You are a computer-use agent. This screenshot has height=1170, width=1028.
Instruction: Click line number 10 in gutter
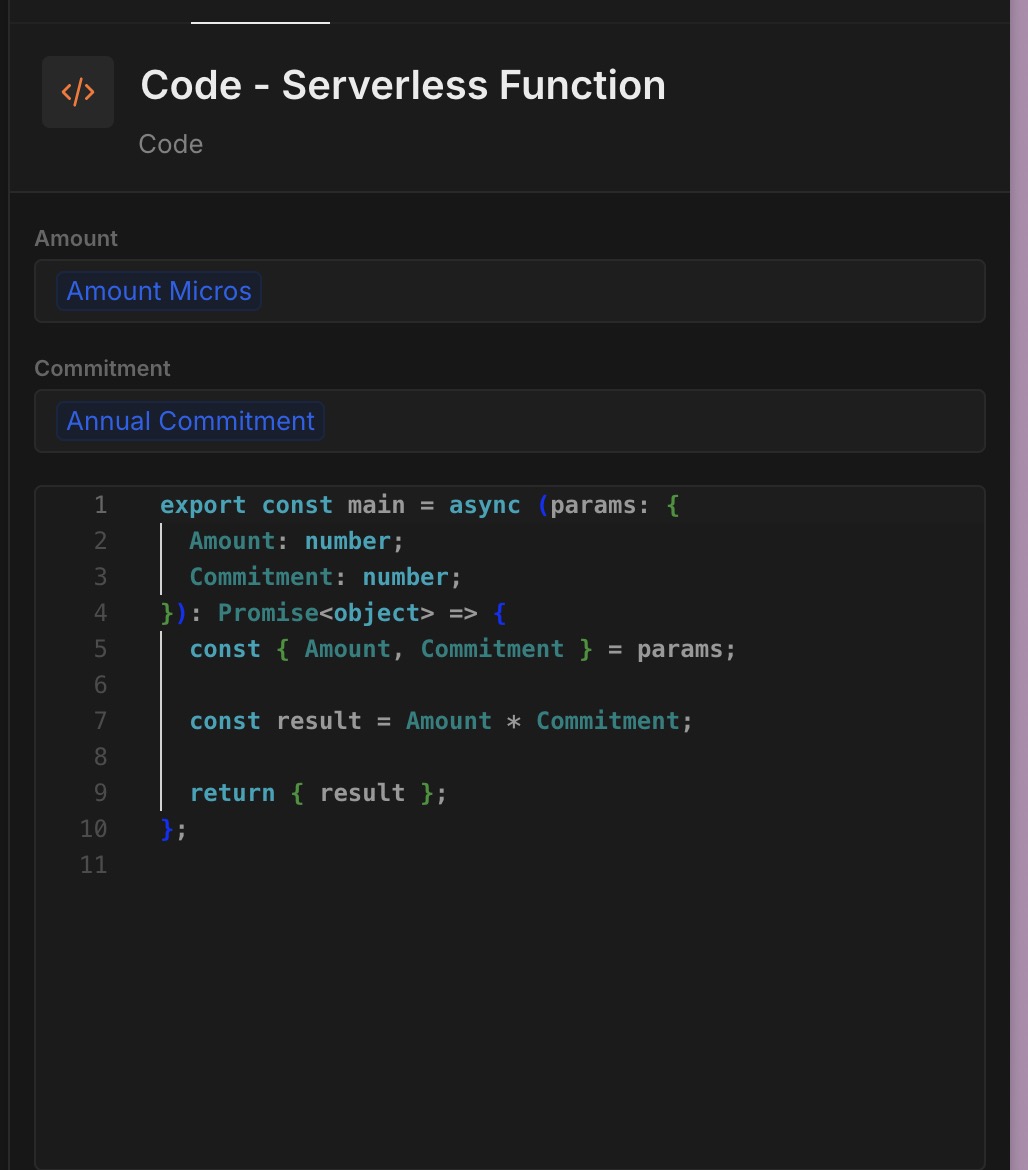point(93,828)
